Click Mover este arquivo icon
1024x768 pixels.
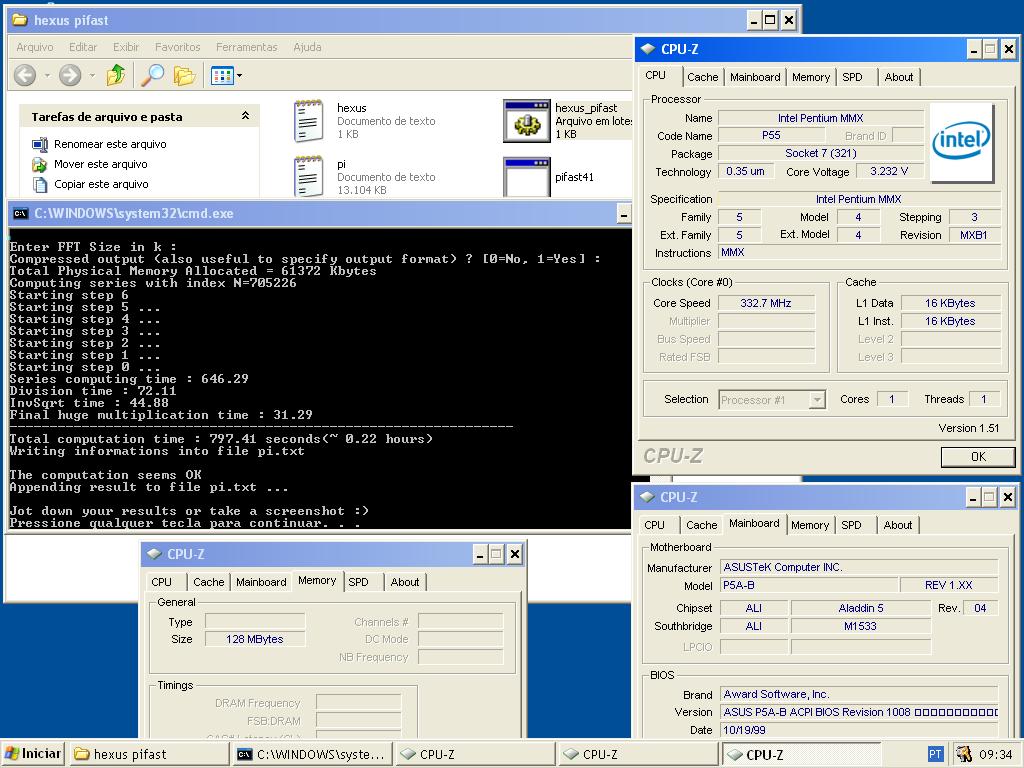(40, 165)
